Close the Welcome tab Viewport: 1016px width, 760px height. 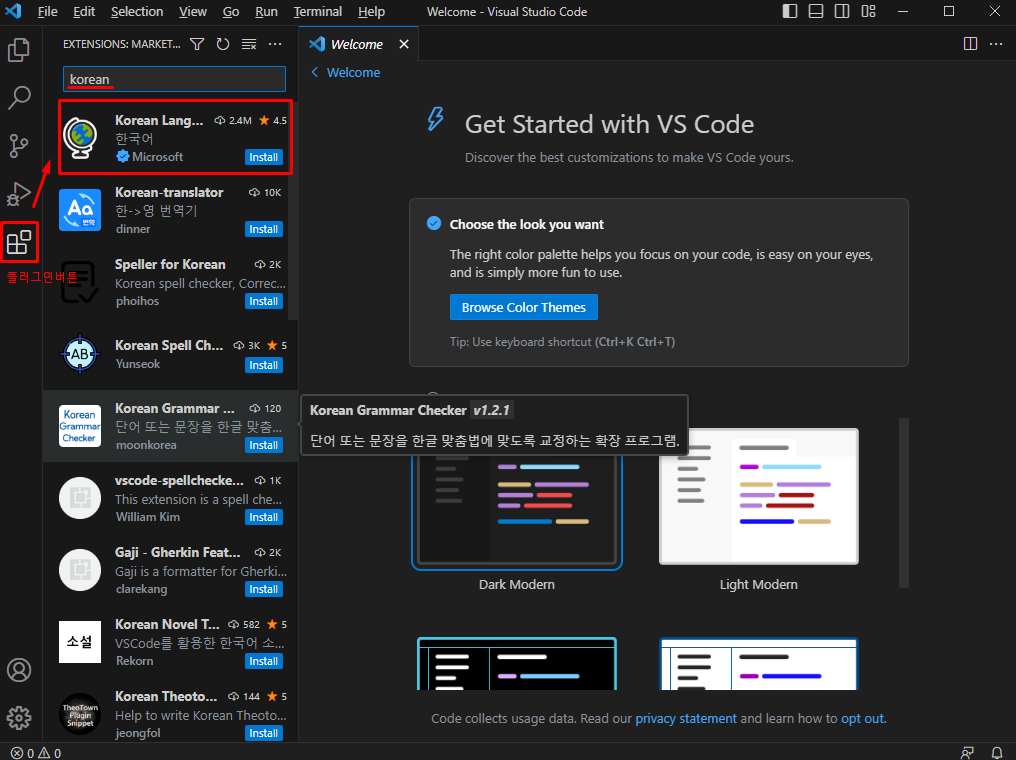pos(404,44)
